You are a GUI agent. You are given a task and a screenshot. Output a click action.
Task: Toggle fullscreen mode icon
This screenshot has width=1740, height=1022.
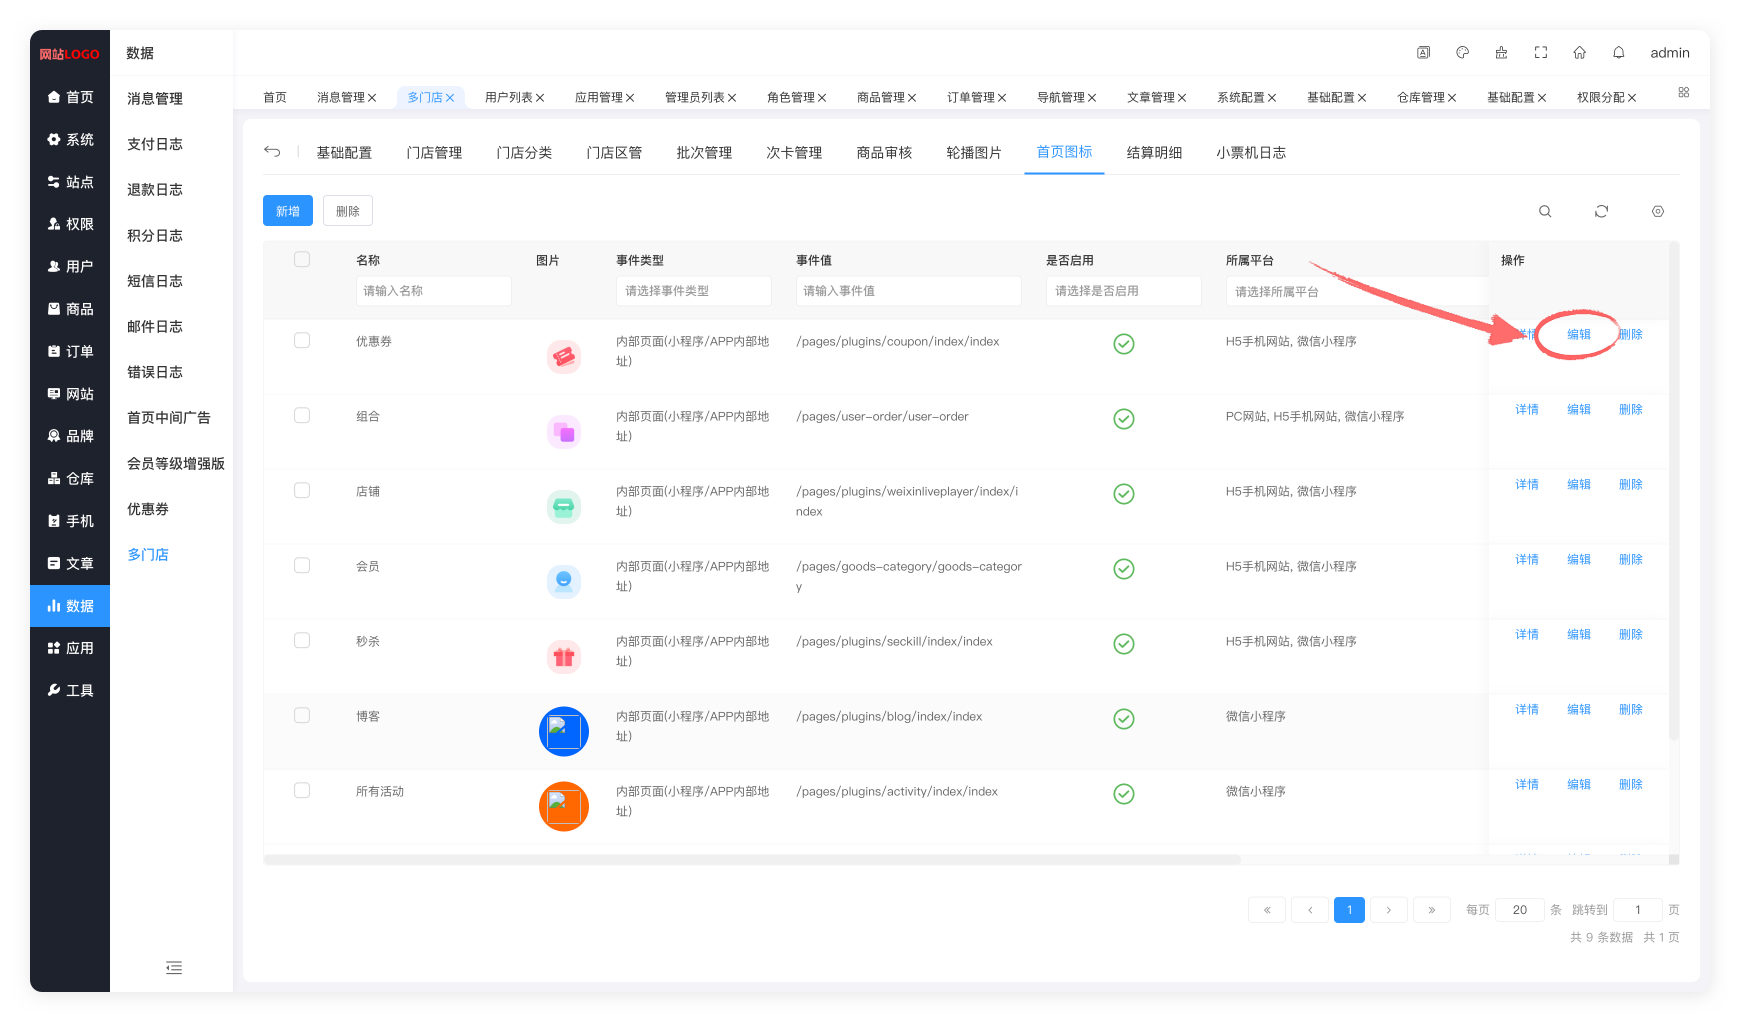click(1540, 53)
